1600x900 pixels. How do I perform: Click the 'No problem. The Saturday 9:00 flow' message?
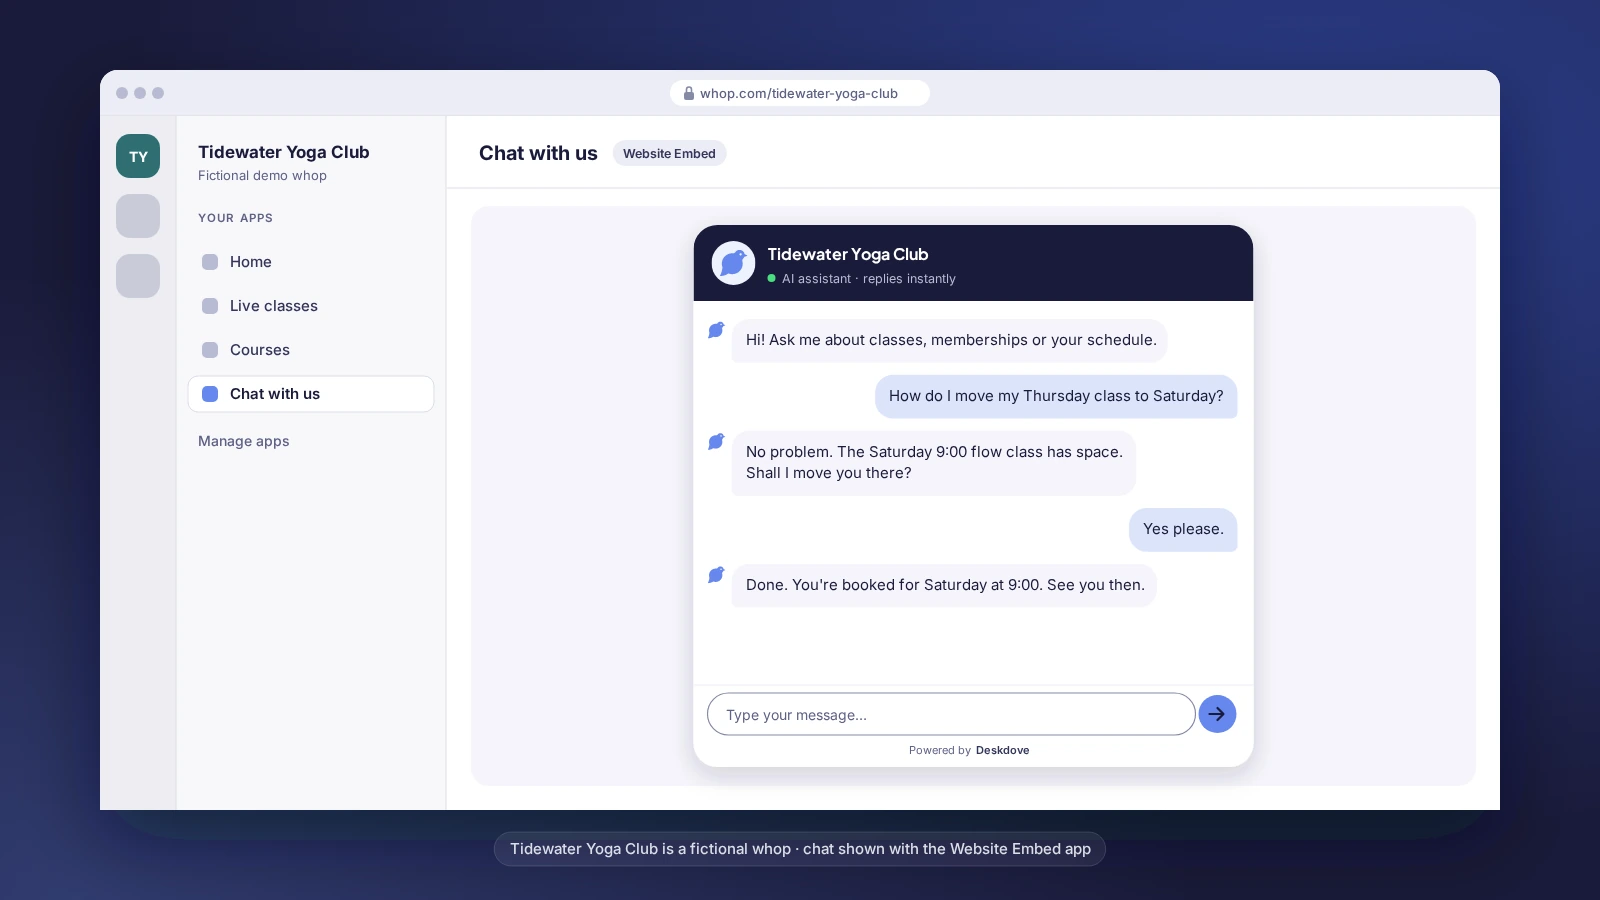[x=934, y=462]
